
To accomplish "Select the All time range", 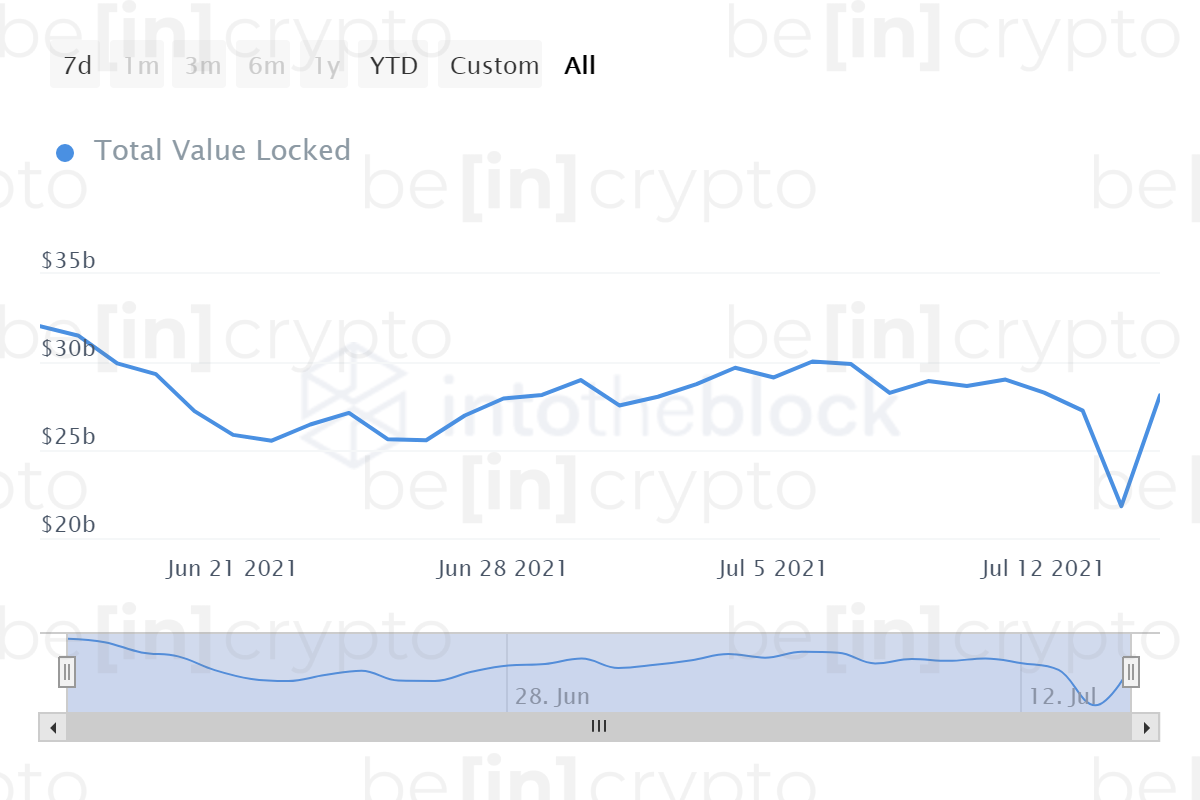I will (x=580, y=66).
